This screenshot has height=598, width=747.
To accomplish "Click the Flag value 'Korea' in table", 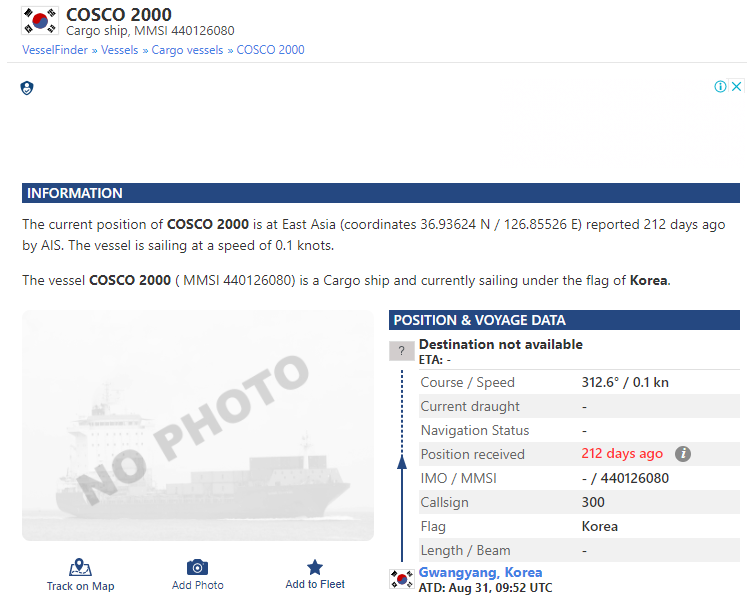I will coord(599,526).
